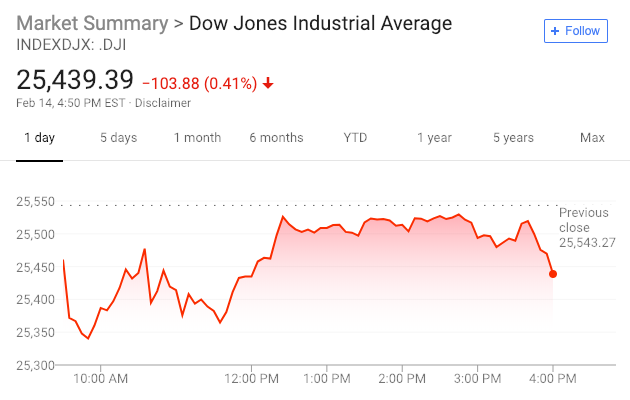Image resolution: width=630 pixels, height=400 pixels.
Task: Switch to the 5 days tab
Action: pos(118,138)
